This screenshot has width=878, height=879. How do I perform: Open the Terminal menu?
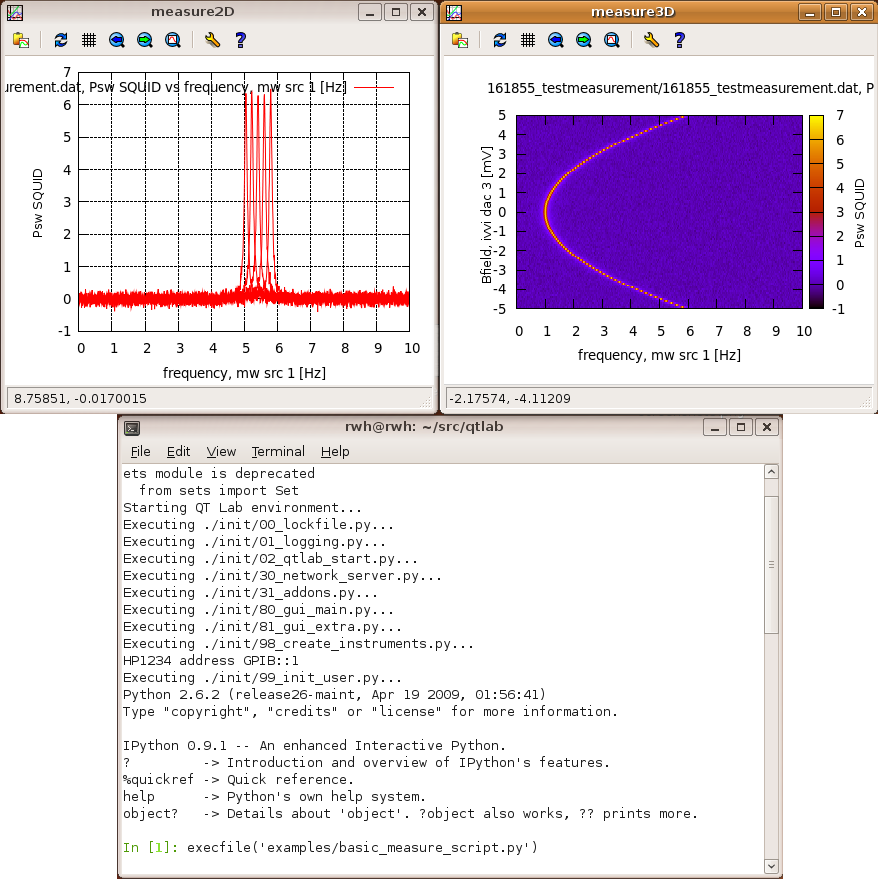(x=278, y=452)
